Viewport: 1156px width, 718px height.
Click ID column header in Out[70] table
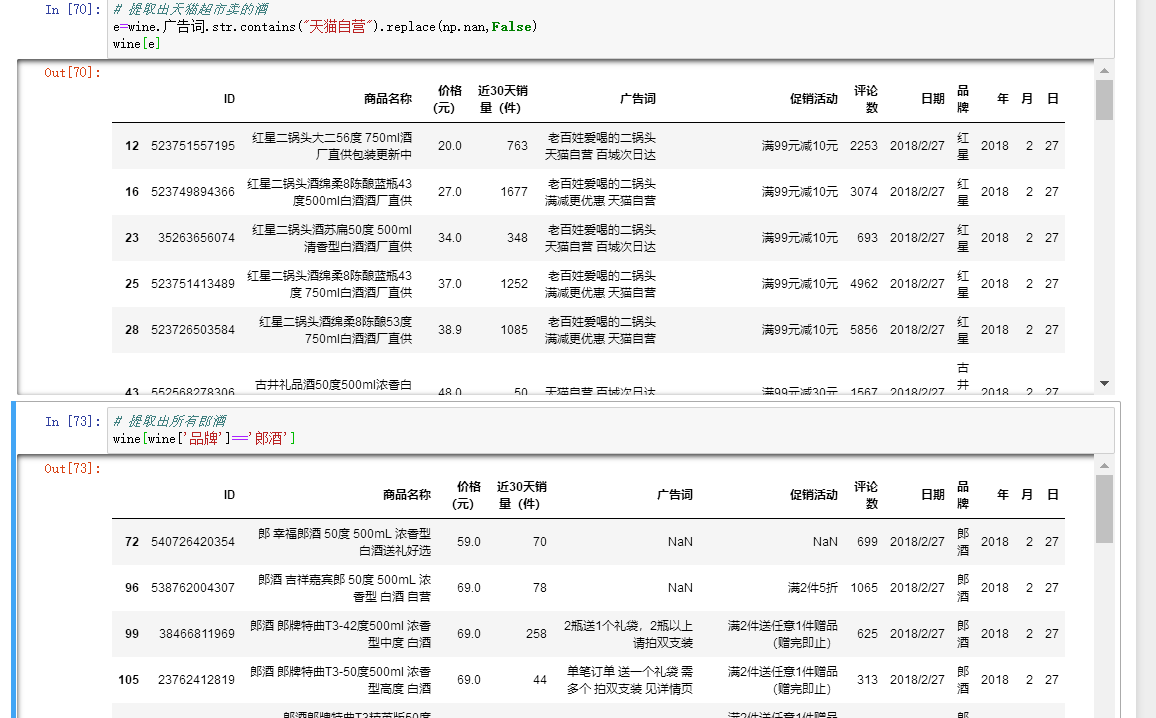[229, 99]
